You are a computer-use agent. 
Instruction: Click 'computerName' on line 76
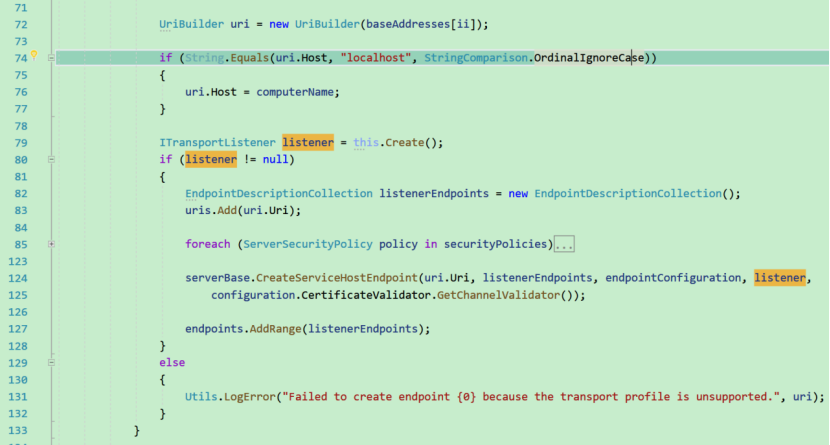[295, 92]
